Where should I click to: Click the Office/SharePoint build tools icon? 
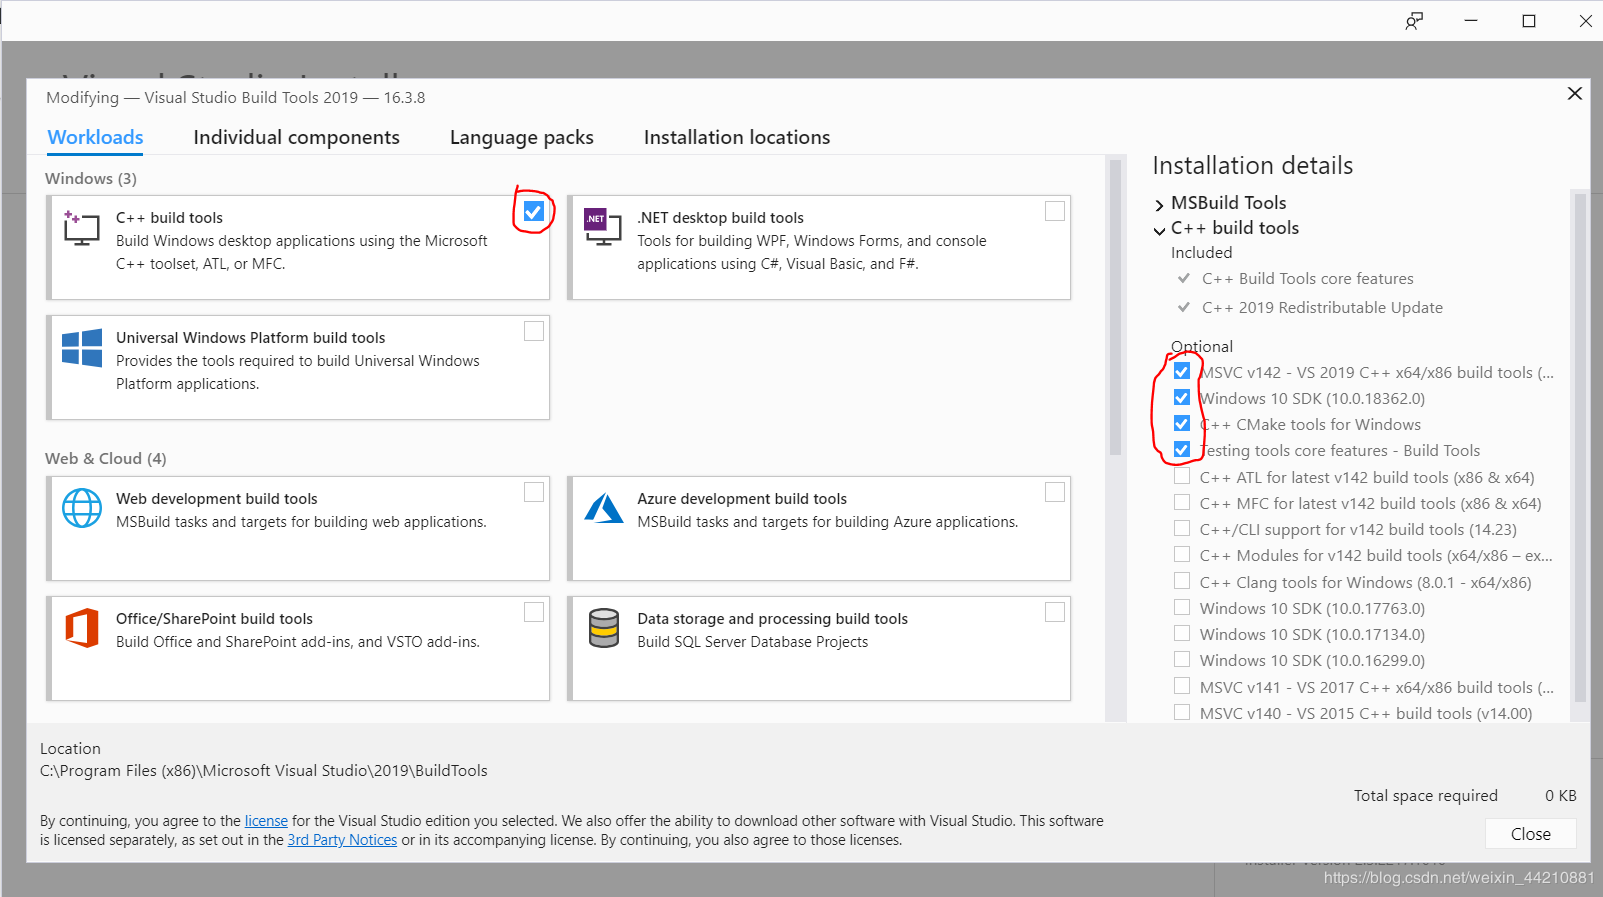tap(82, 628)
